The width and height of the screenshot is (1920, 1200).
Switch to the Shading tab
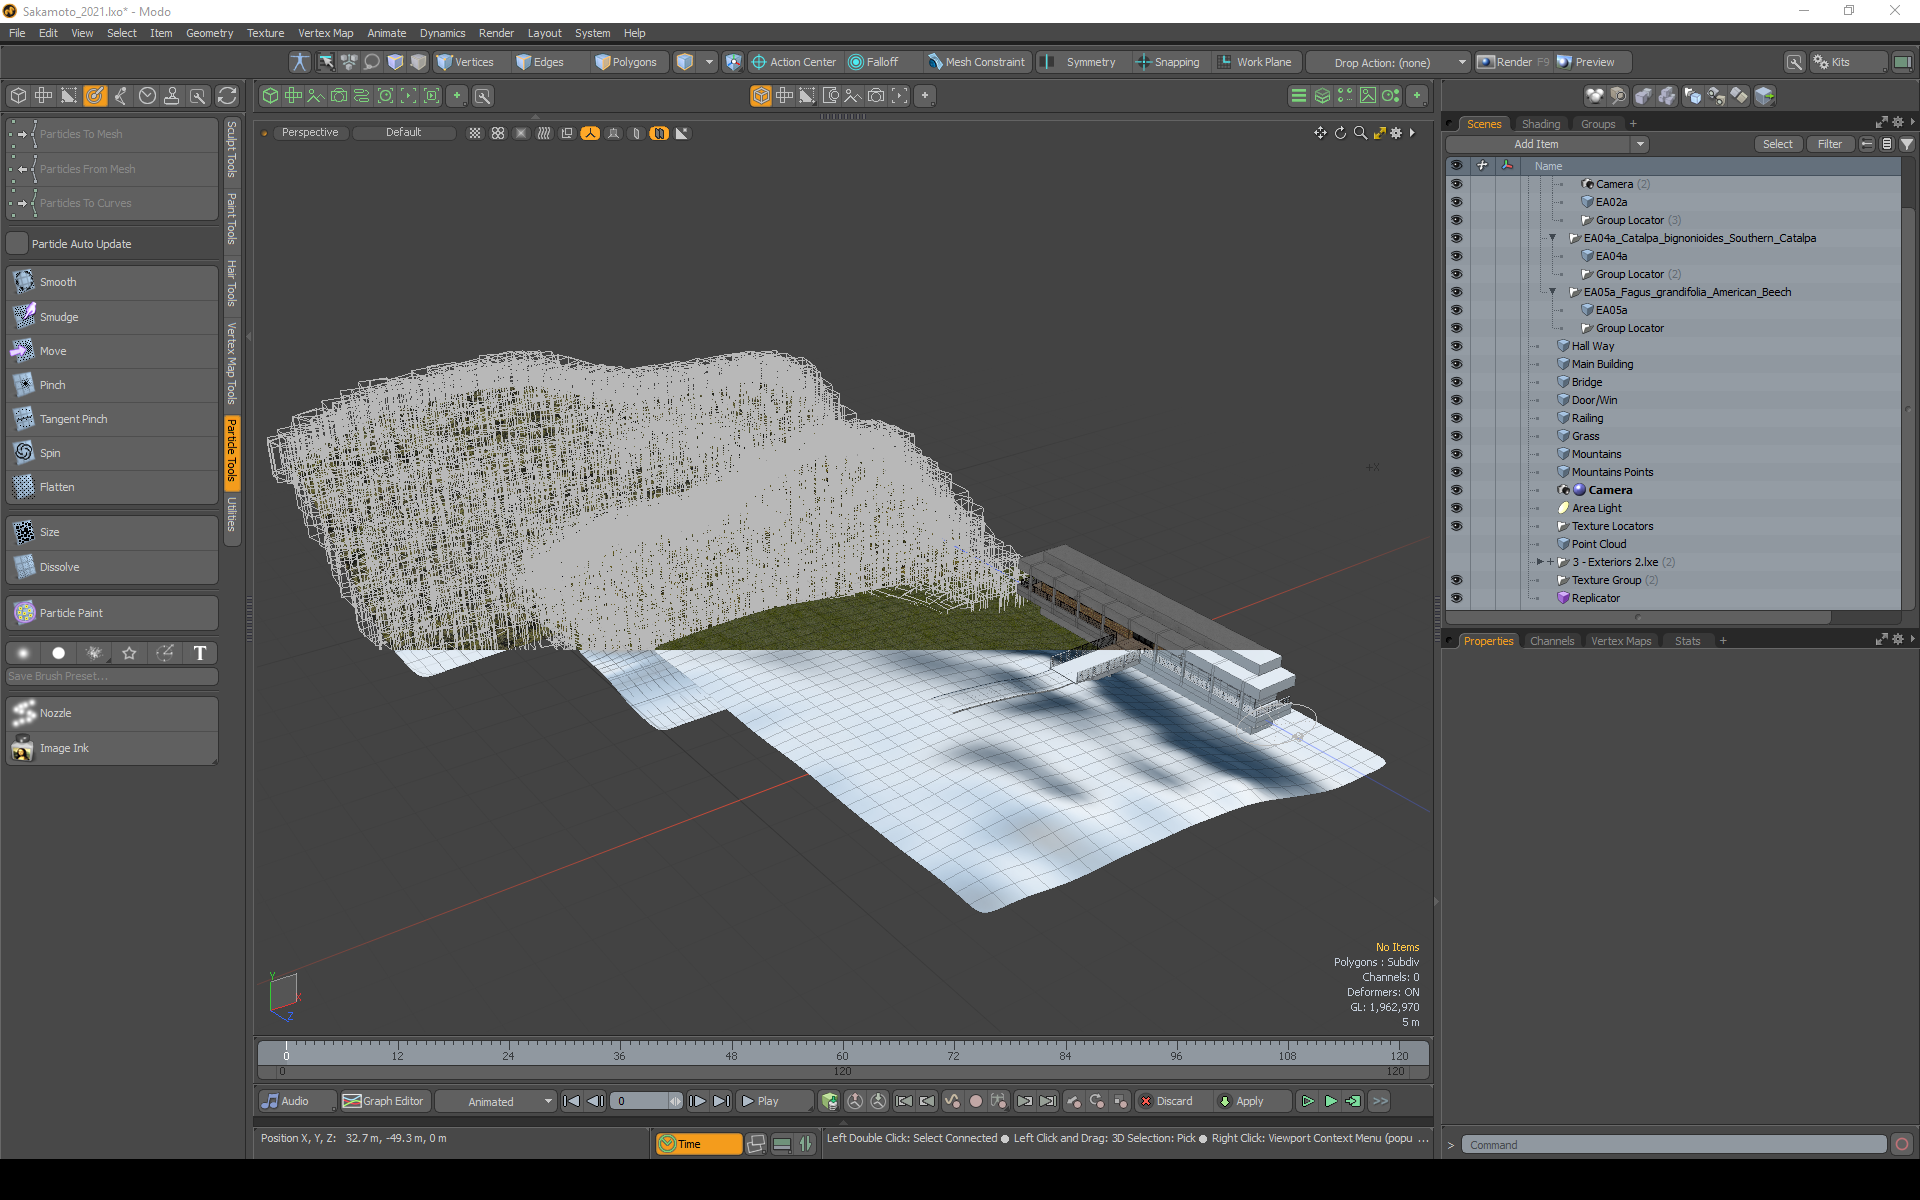(x=1540, y=124)
